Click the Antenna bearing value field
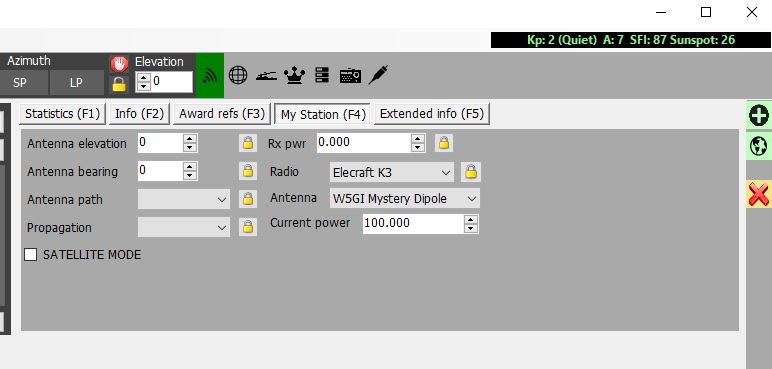This screenshot has height=369, width=772. tap(161, 171)
